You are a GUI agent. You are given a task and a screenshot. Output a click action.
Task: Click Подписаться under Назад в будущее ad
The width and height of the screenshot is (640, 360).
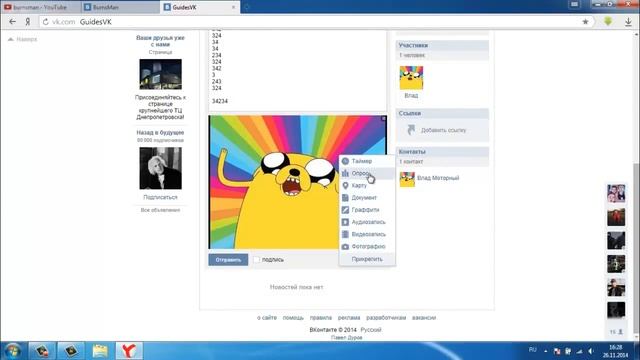(x=160, y=197)
